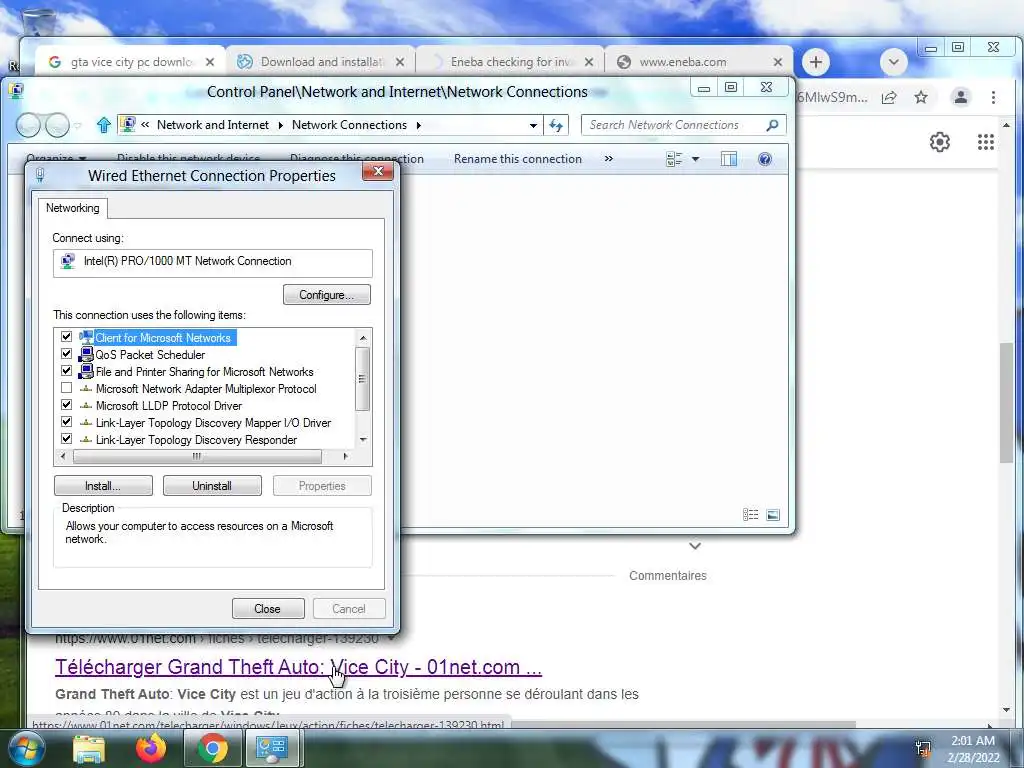The width and height of the screenshot is (1024, 768).
Task: Open Chrome tab search dropdown
Action: (893, 62)
